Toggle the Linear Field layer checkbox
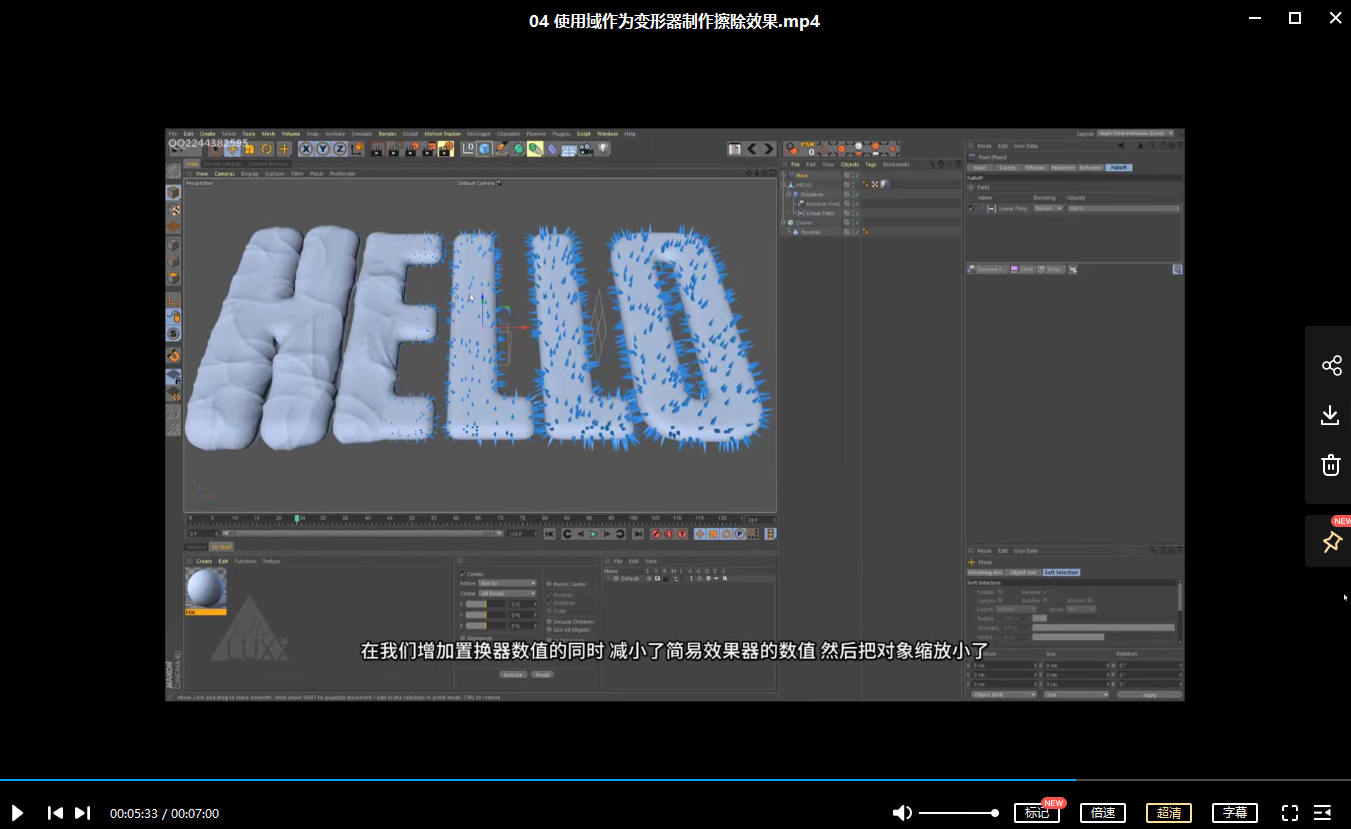The image size is (1351, 829). 971,208
